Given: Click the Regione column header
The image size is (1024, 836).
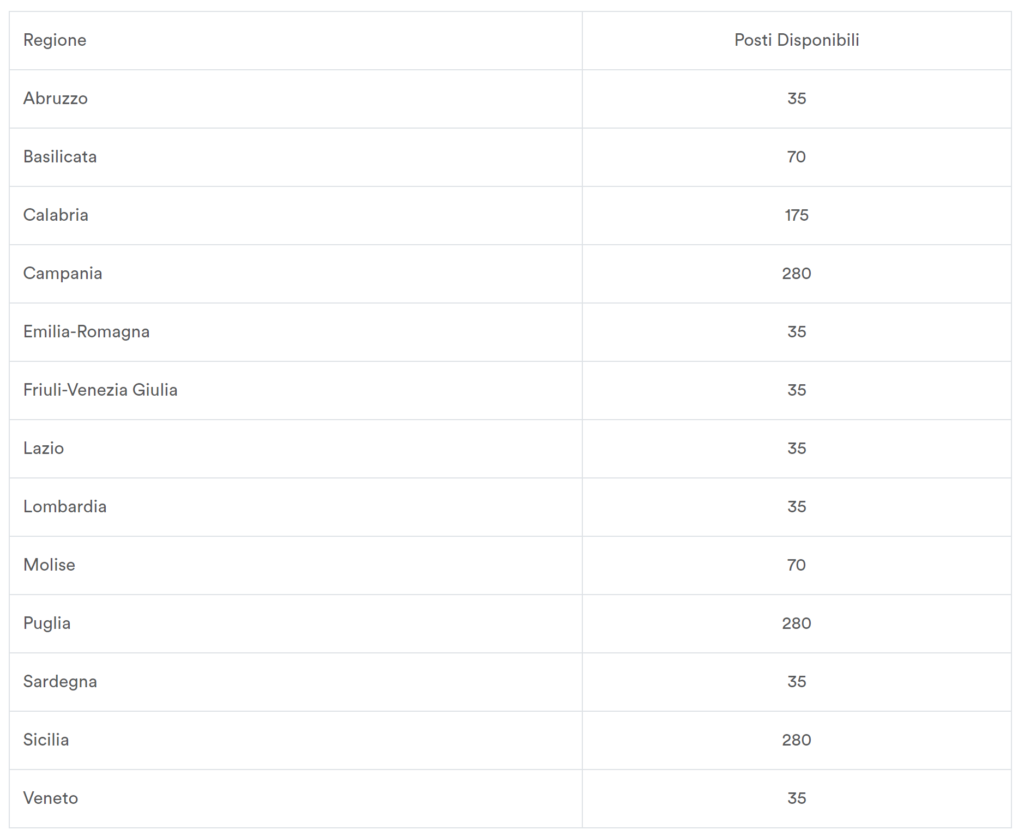Looking at the screenshot, I should 55,40.
